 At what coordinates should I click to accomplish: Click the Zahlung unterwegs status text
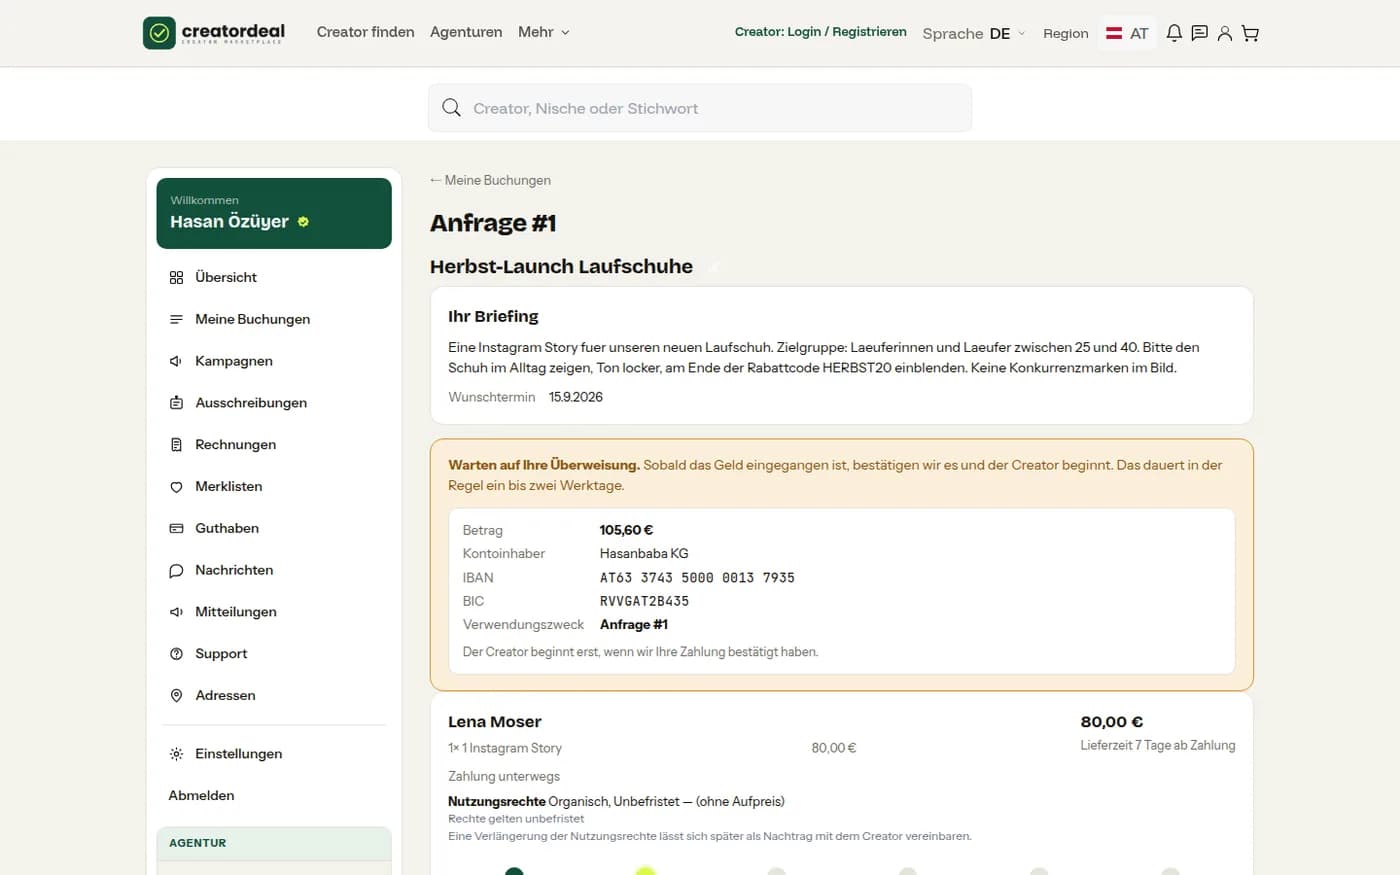pos(504,776)
